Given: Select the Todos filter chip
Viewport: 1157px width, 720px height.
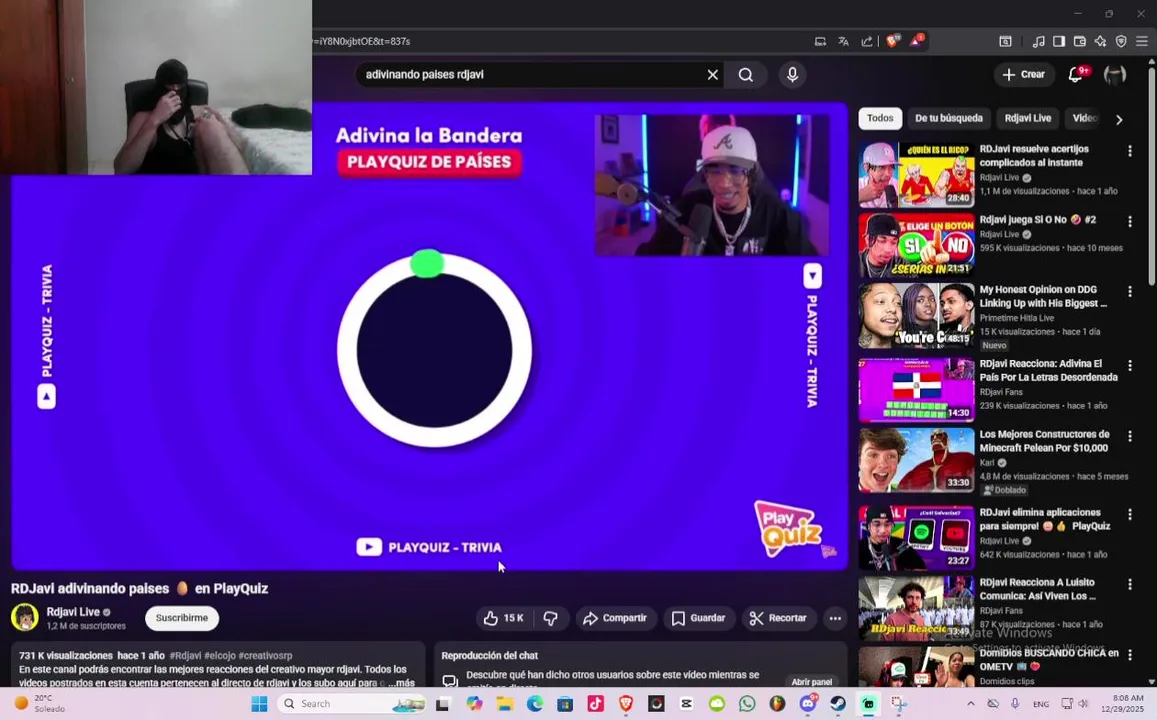Looking at the screenshot, I should pos(880,118).
